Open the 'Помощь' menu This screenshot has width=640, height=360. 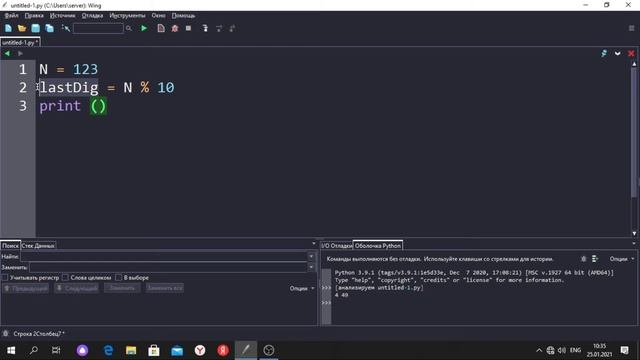(x=183, y=16)
